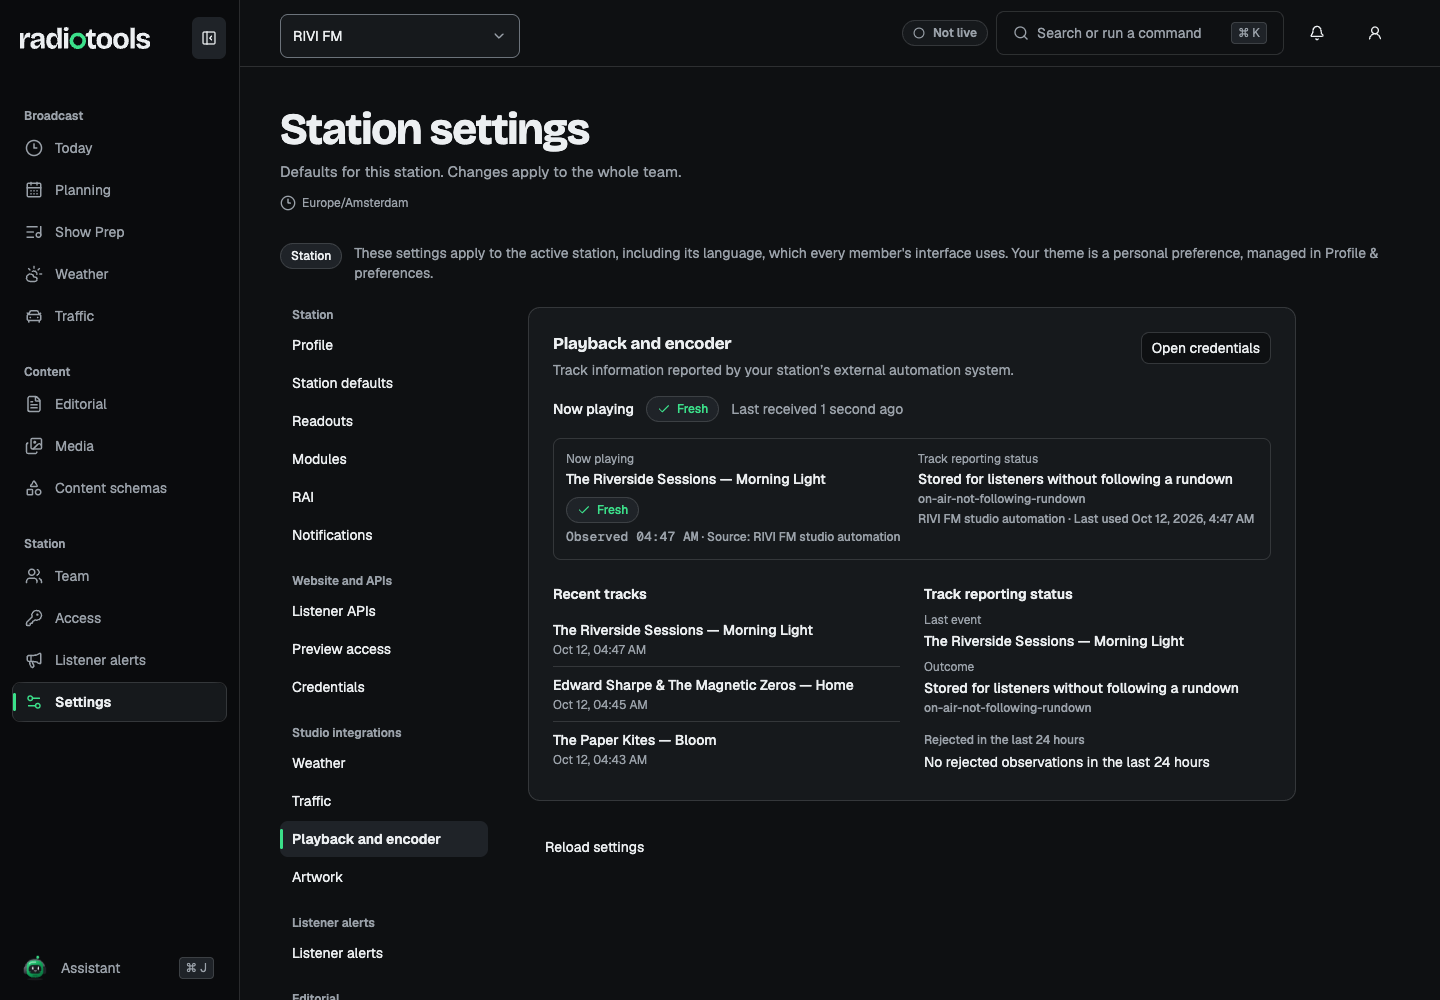Screen dimensions: 1440x1000
Task: Focus the Search or run a command field
Action: (x=1140, y=33)
